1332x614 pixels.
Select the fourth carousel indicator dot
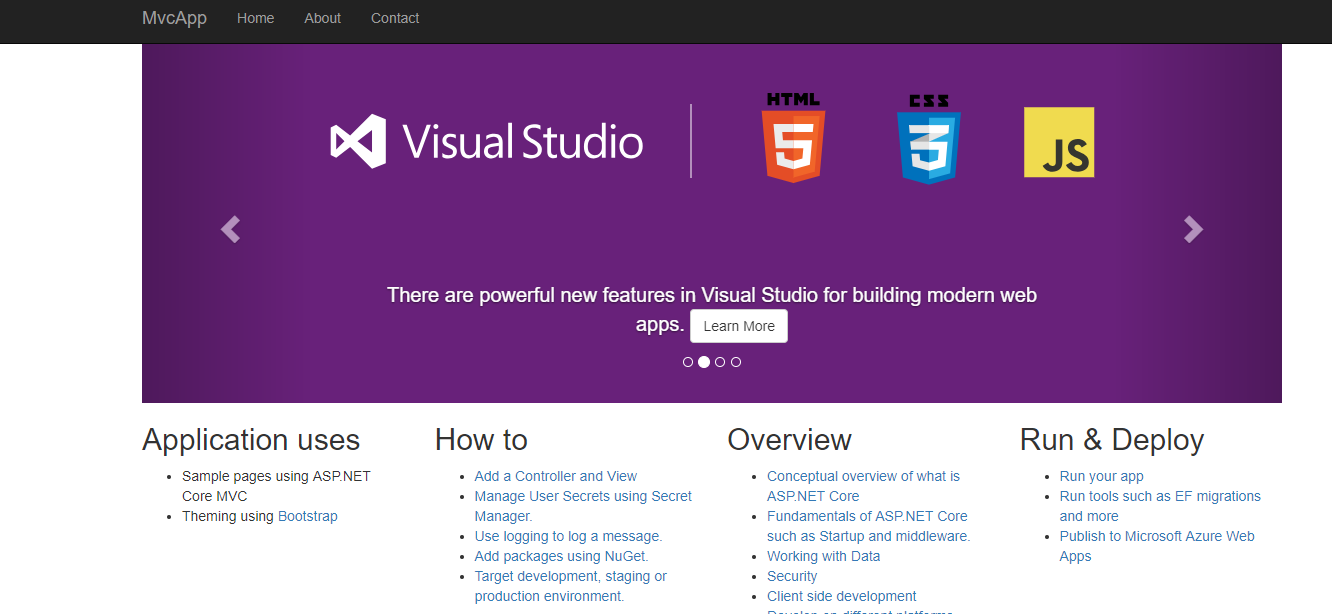[x=736, y=362]
